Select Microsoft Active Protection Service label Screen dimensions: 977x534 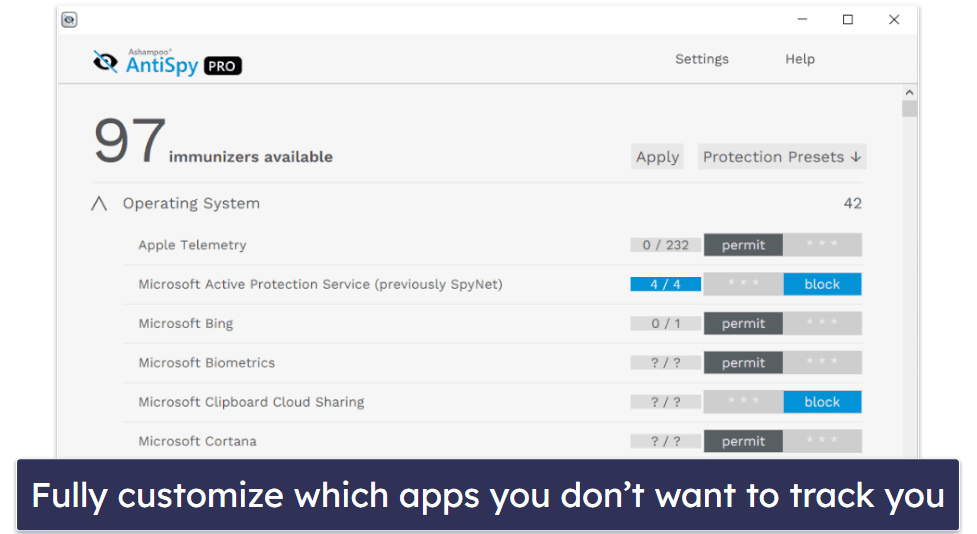tap(320, 284)
